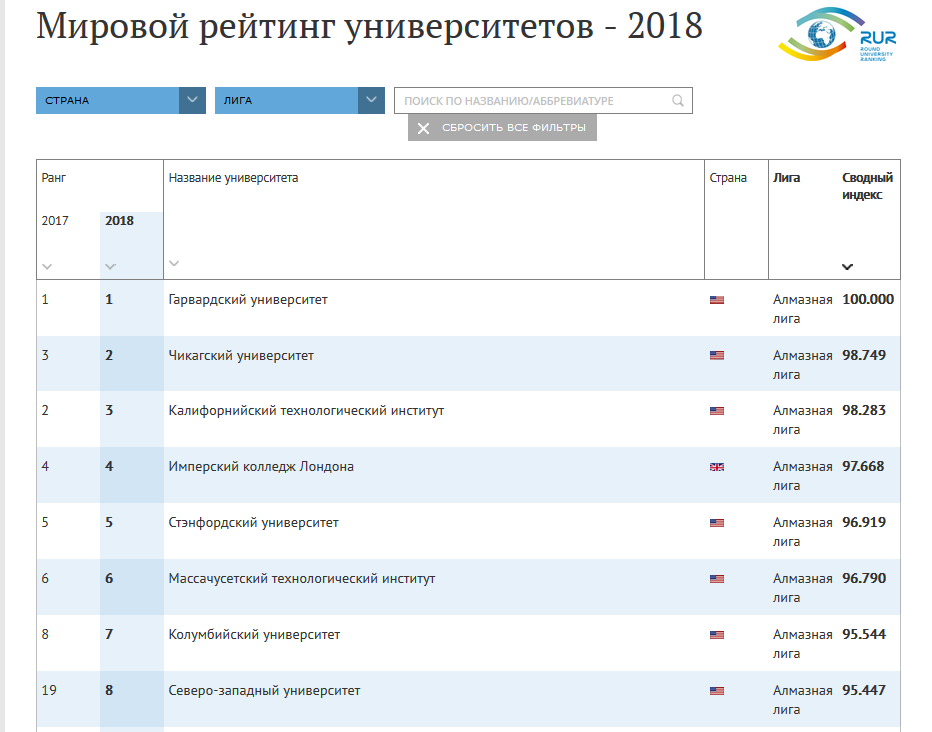The image size is (932, 732).
Task: Open Стэнфордский университет link
Action: [x=253, y=523]
